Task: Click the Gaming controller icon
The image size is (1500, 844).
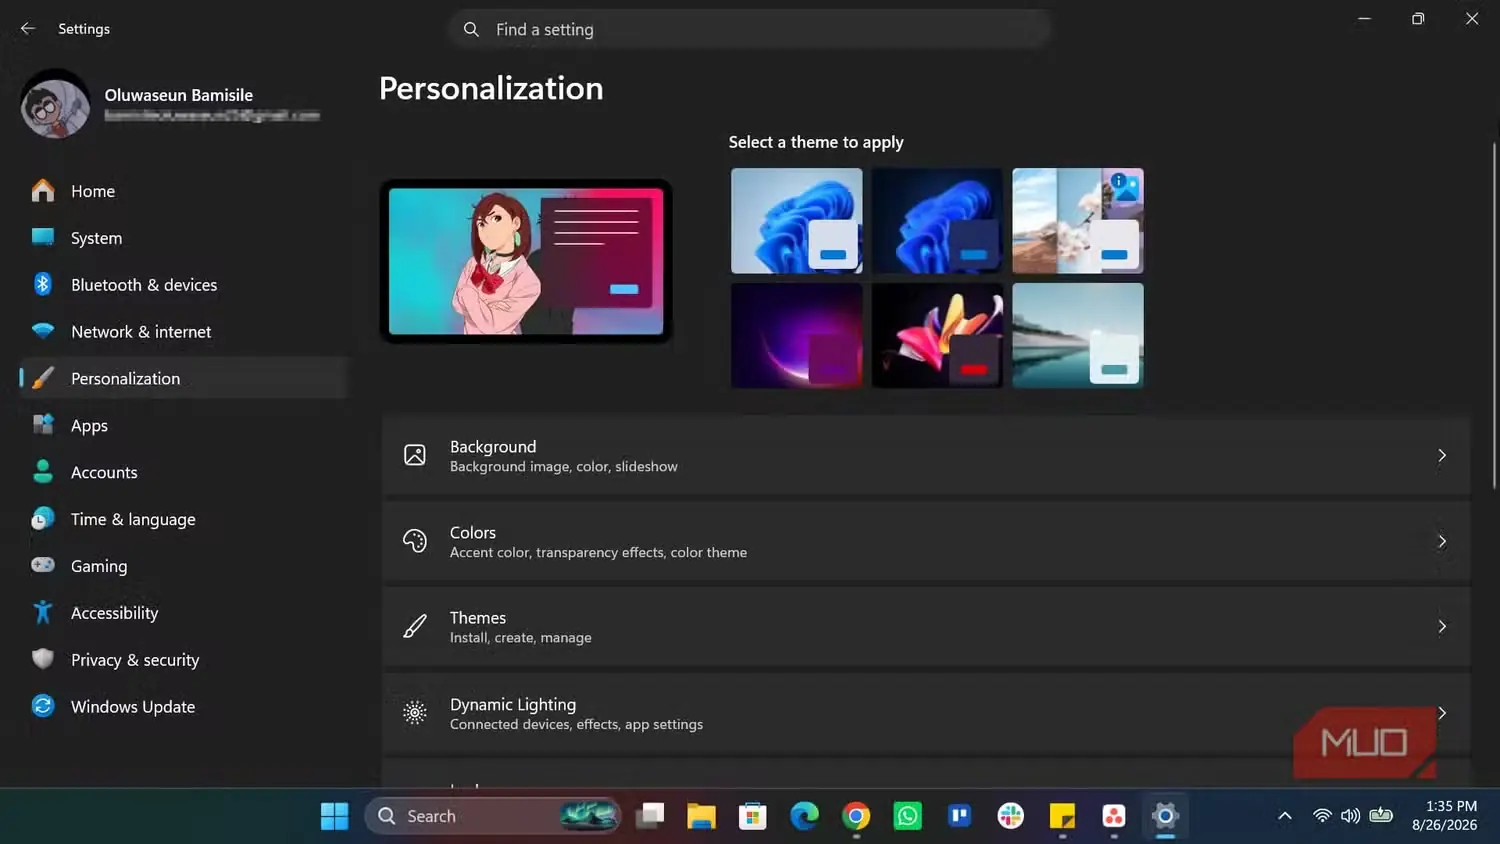Action: tap(43, 565)
